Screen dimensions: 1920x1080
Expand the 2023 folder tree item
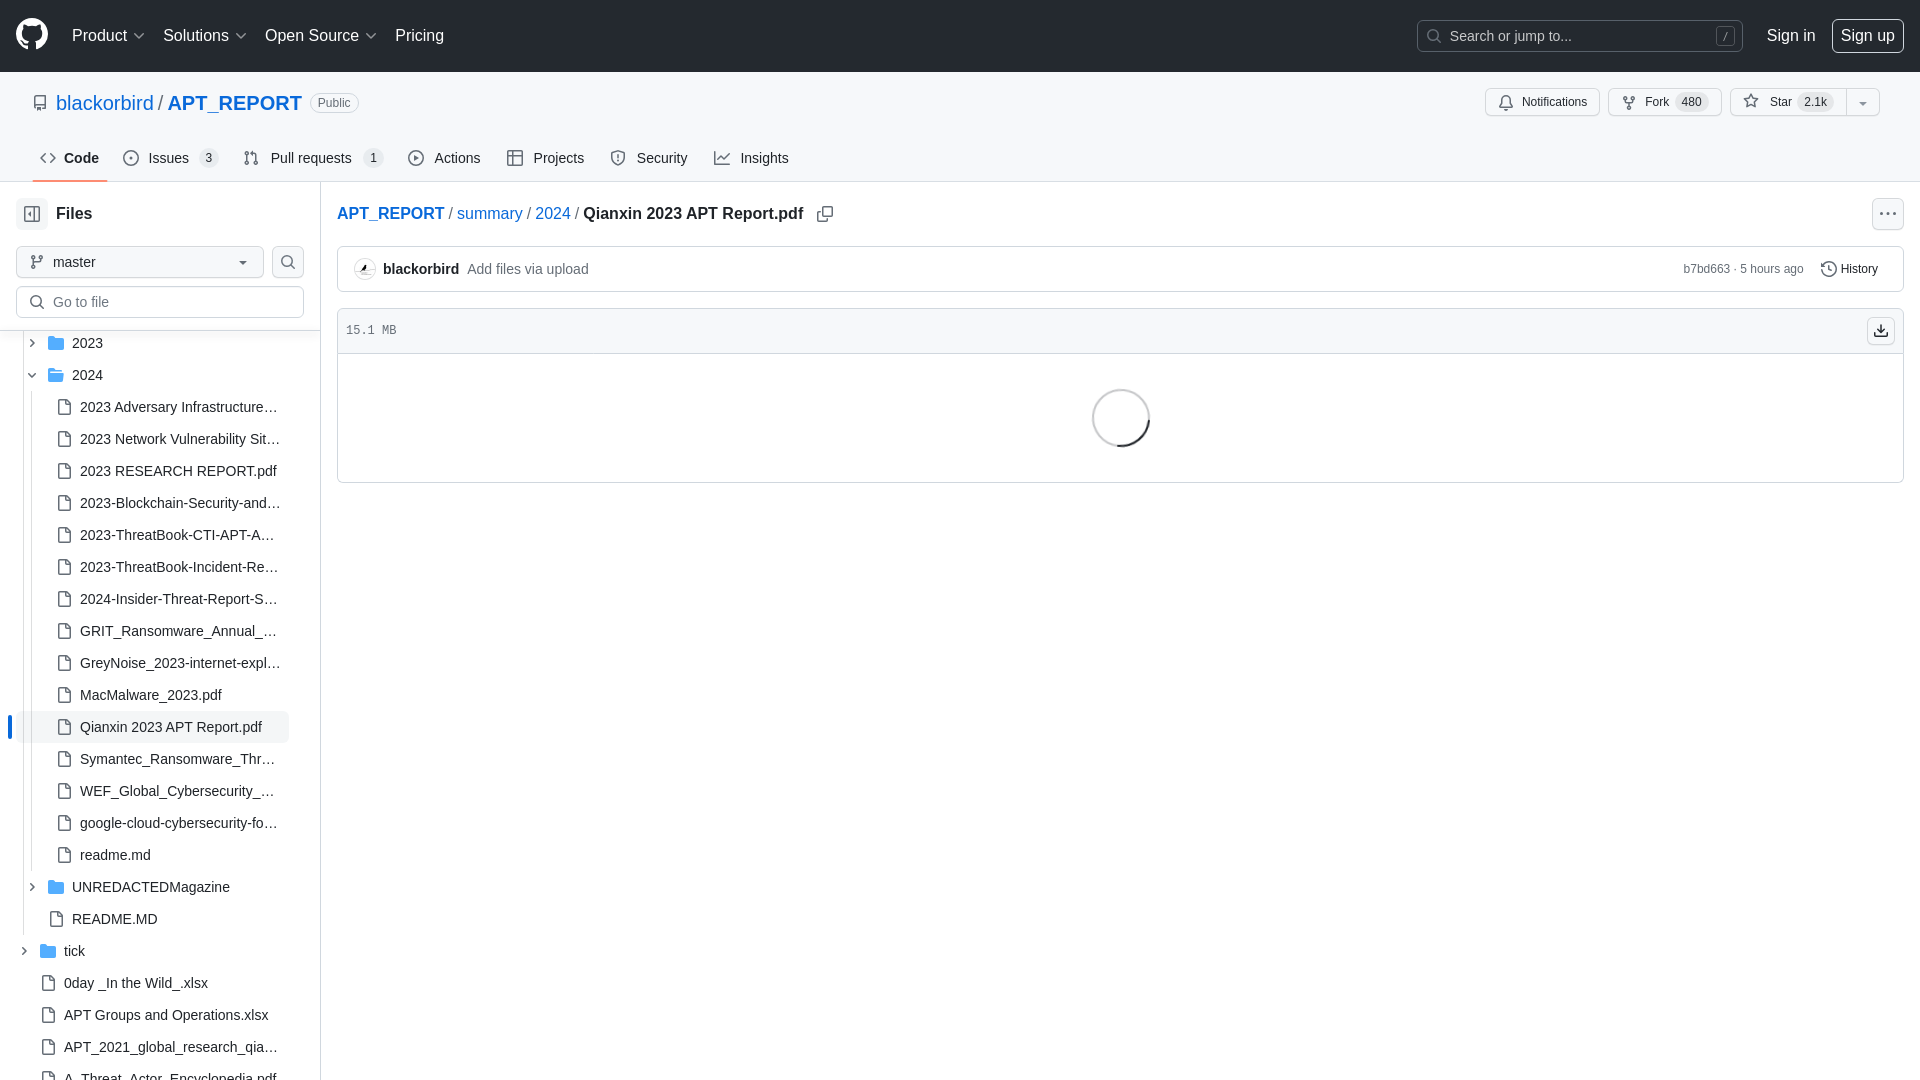pos(32,343)
